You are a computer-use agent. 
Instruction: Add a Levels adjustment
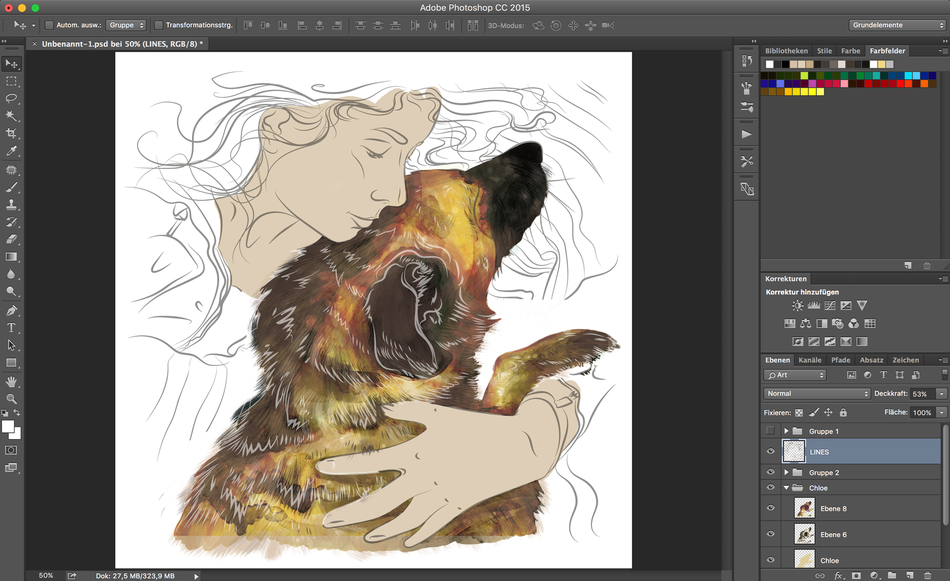814,305
